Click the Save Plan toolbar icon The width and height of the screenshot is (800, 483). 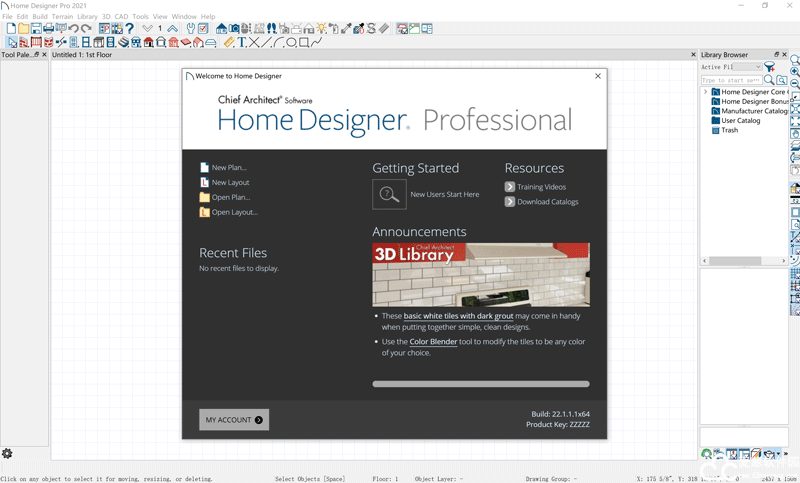coord(36,29)
